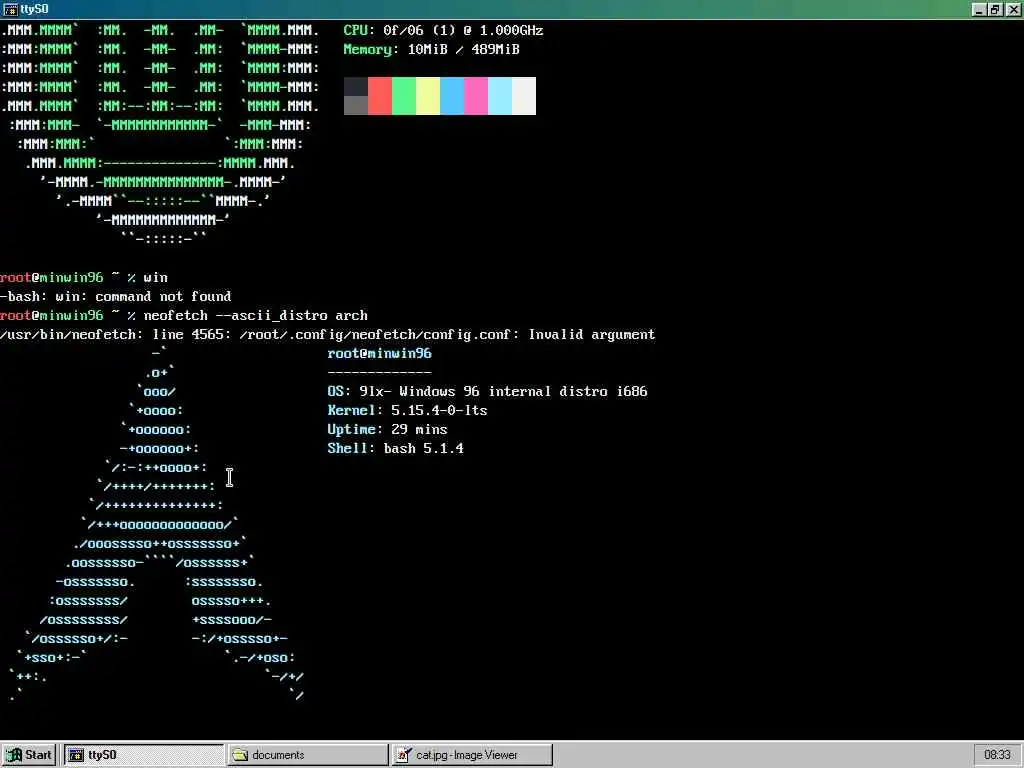
Task: Click the 'CPU: 0f/06 (1) @ 1.000GHz' line
Action: [443, 30]
